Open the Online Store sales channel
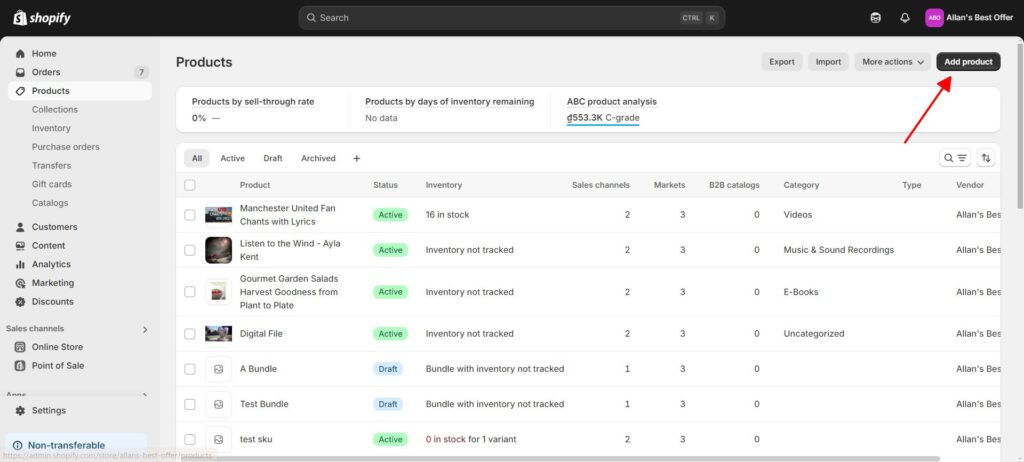This screenshot has height=462, width=1024. point(57,347)
